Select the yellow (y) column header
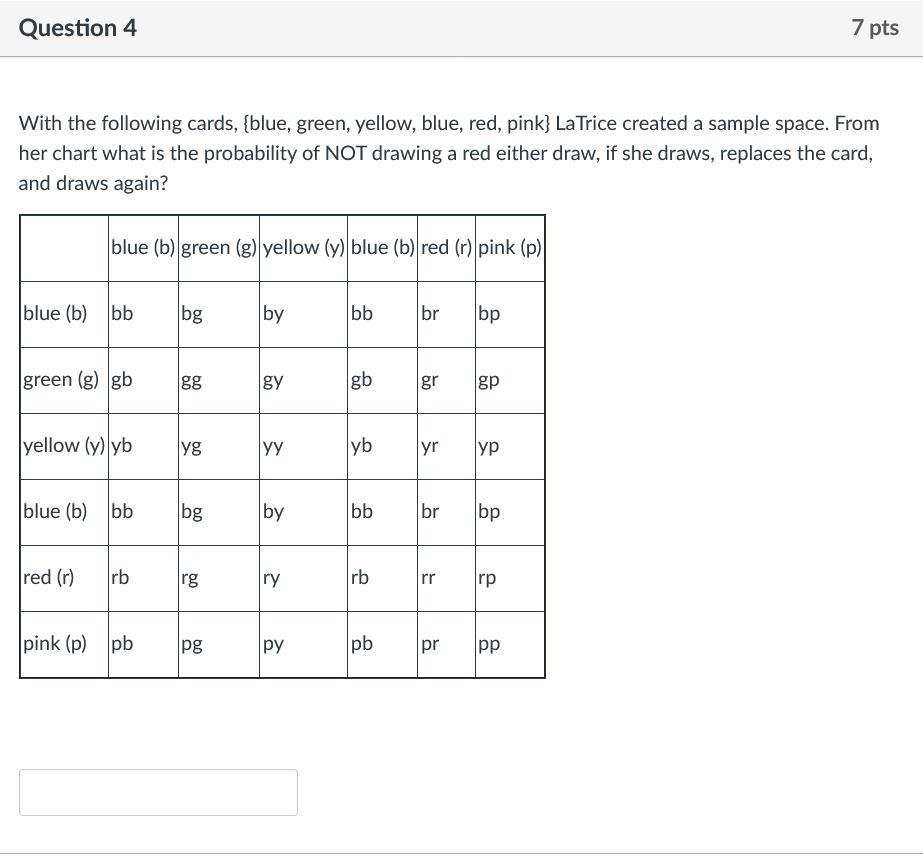Screen dimensions: 923x855 point(303,248)
